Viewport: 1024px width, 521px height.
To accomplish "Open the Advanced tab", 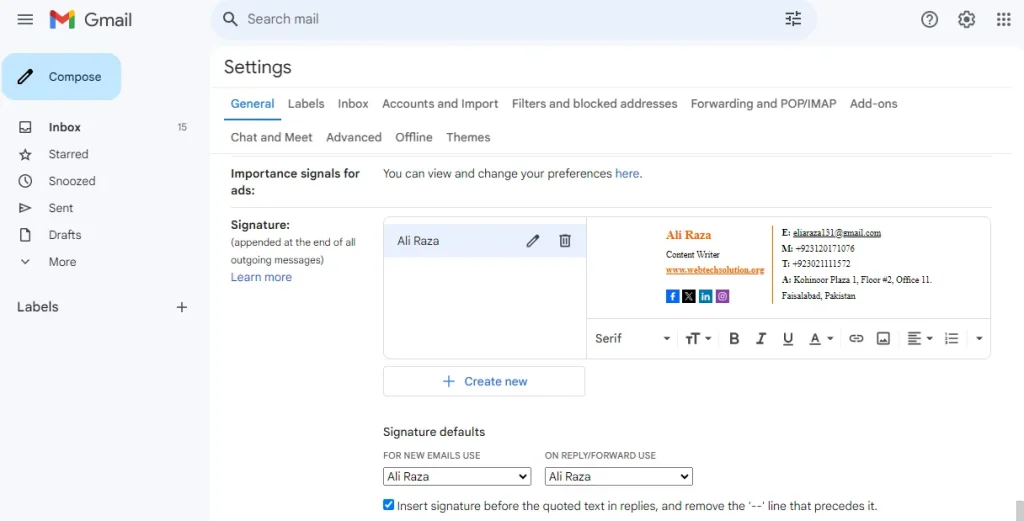I will tap(354, 137).
